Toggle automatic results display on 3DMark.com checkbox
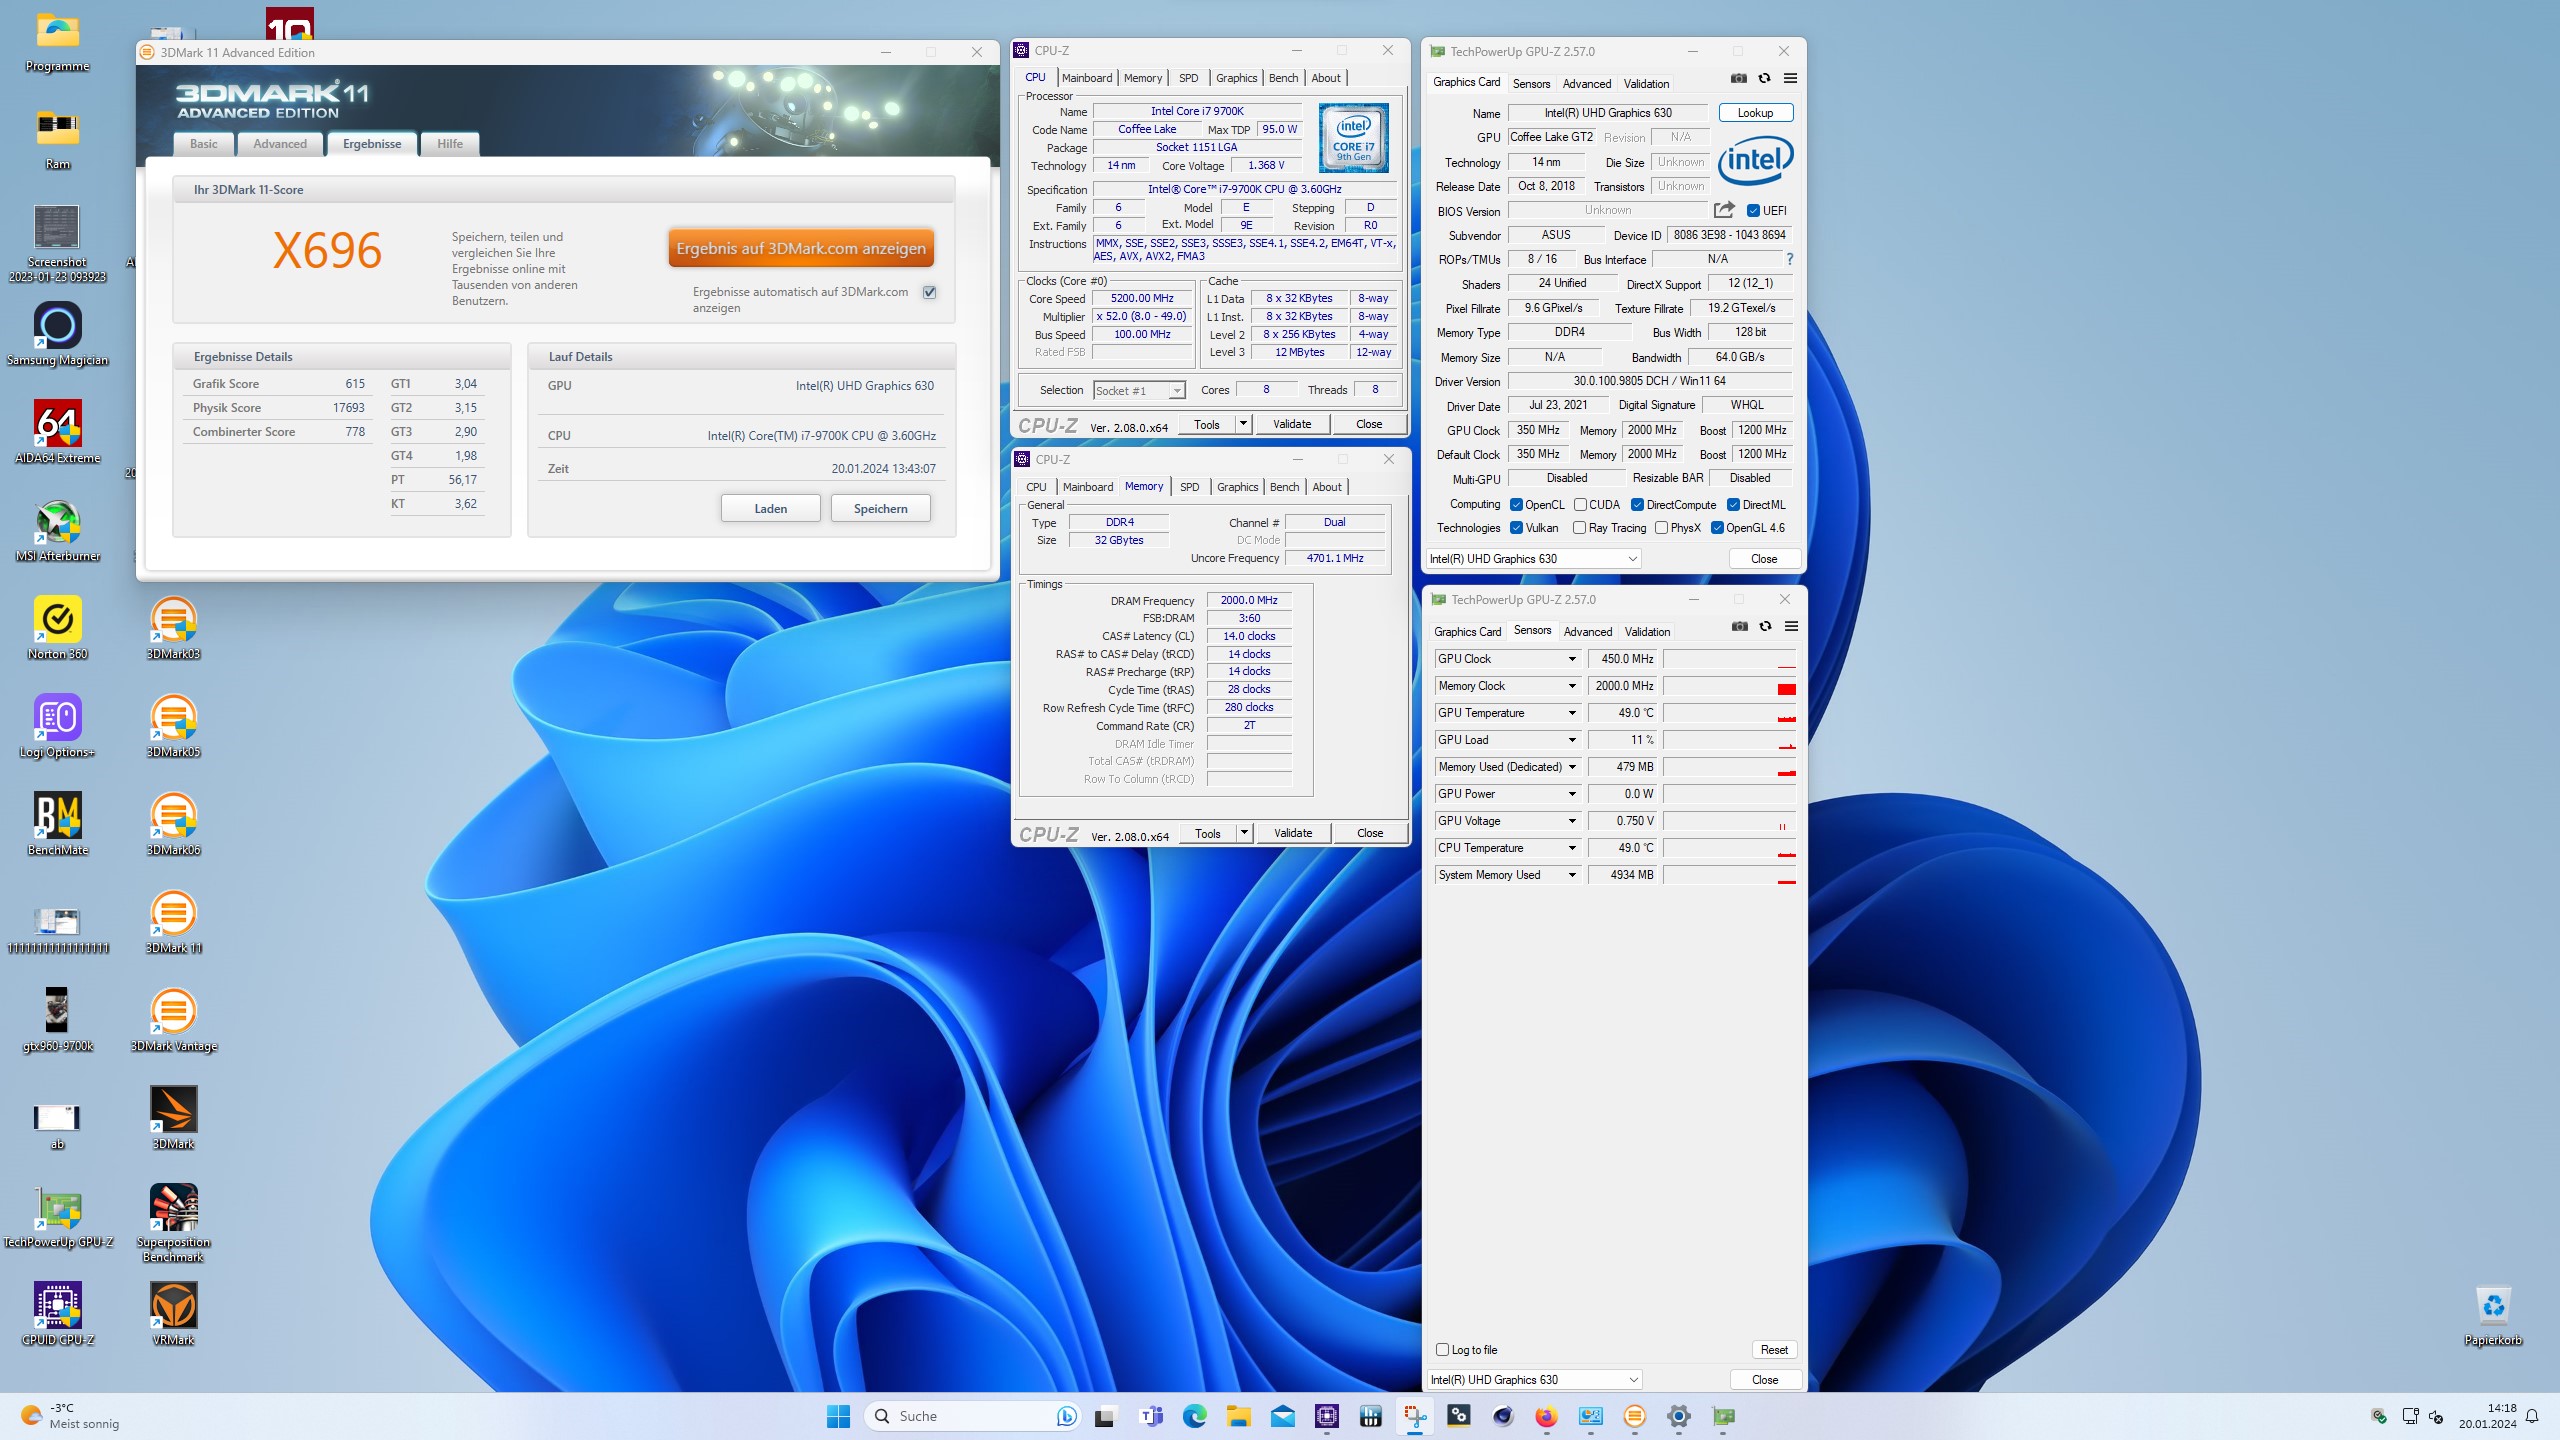Viewport: 2560px width, 1440px height. (930, 292)
